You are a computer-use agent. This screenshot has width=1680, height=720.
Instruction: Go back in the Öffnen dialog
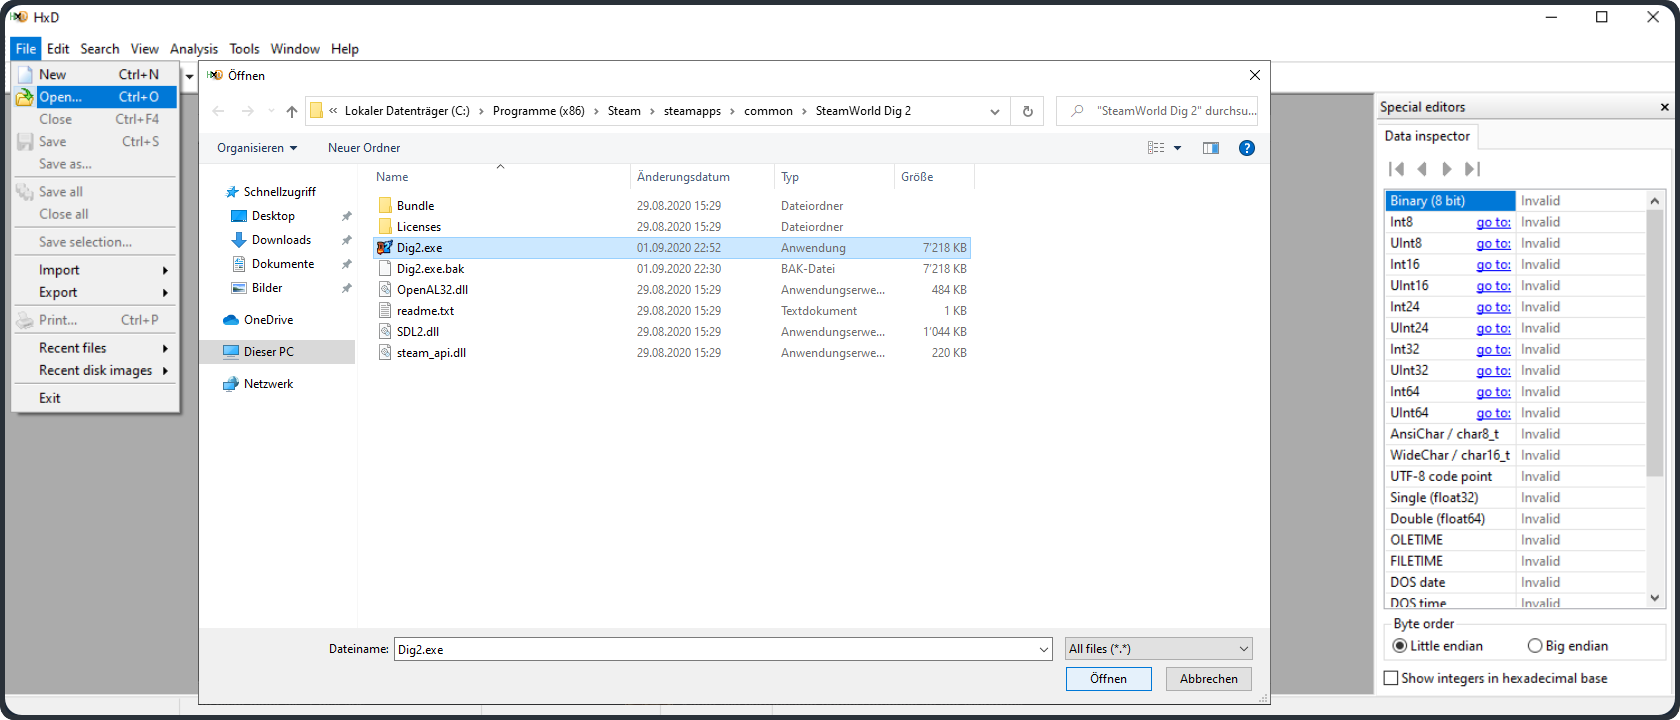tap(219, 111)
